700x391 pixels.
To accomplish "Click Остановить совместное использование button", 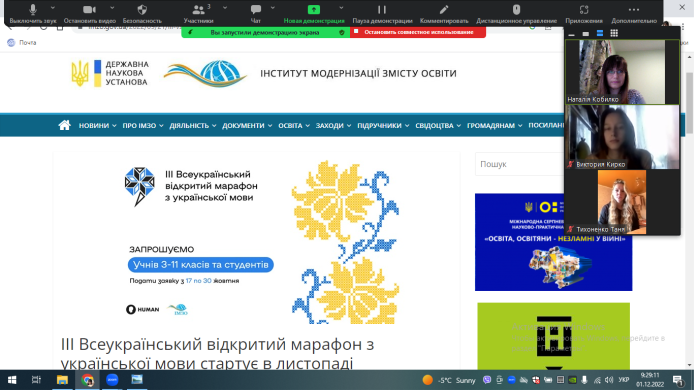I will (418, 32).
